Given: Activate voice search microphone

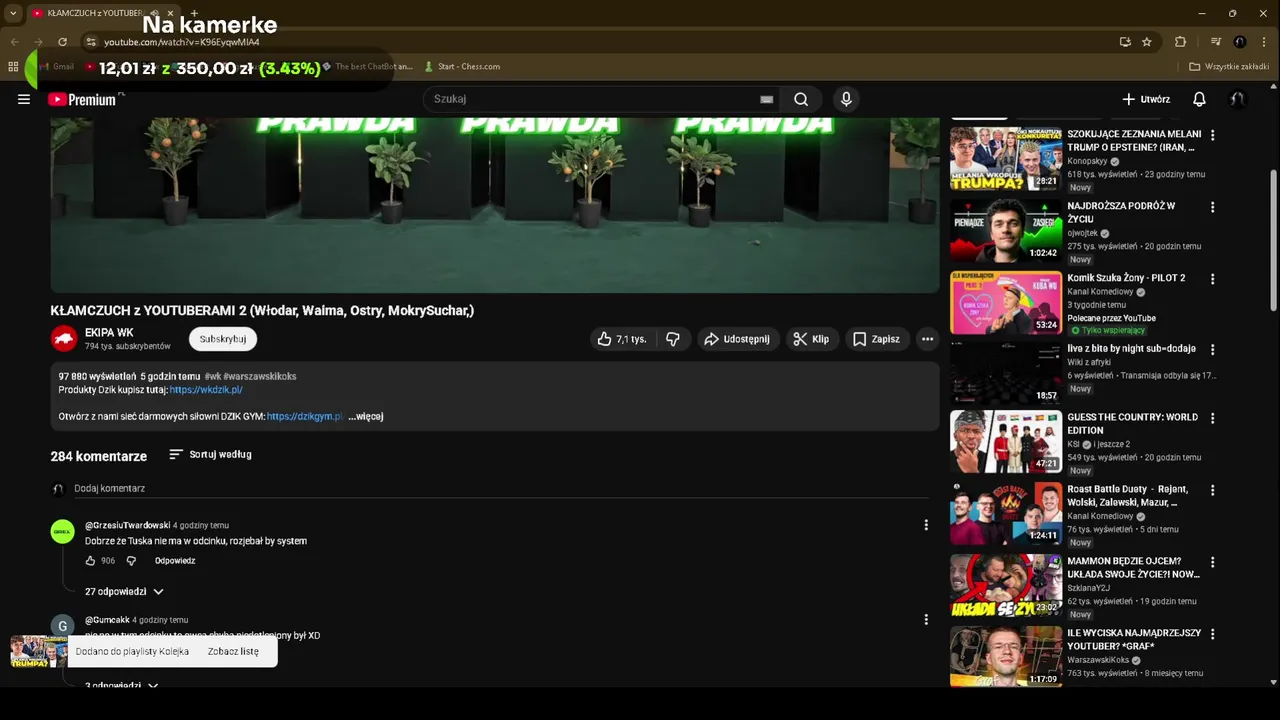Looking at the screenshot, I should (846, 99).
